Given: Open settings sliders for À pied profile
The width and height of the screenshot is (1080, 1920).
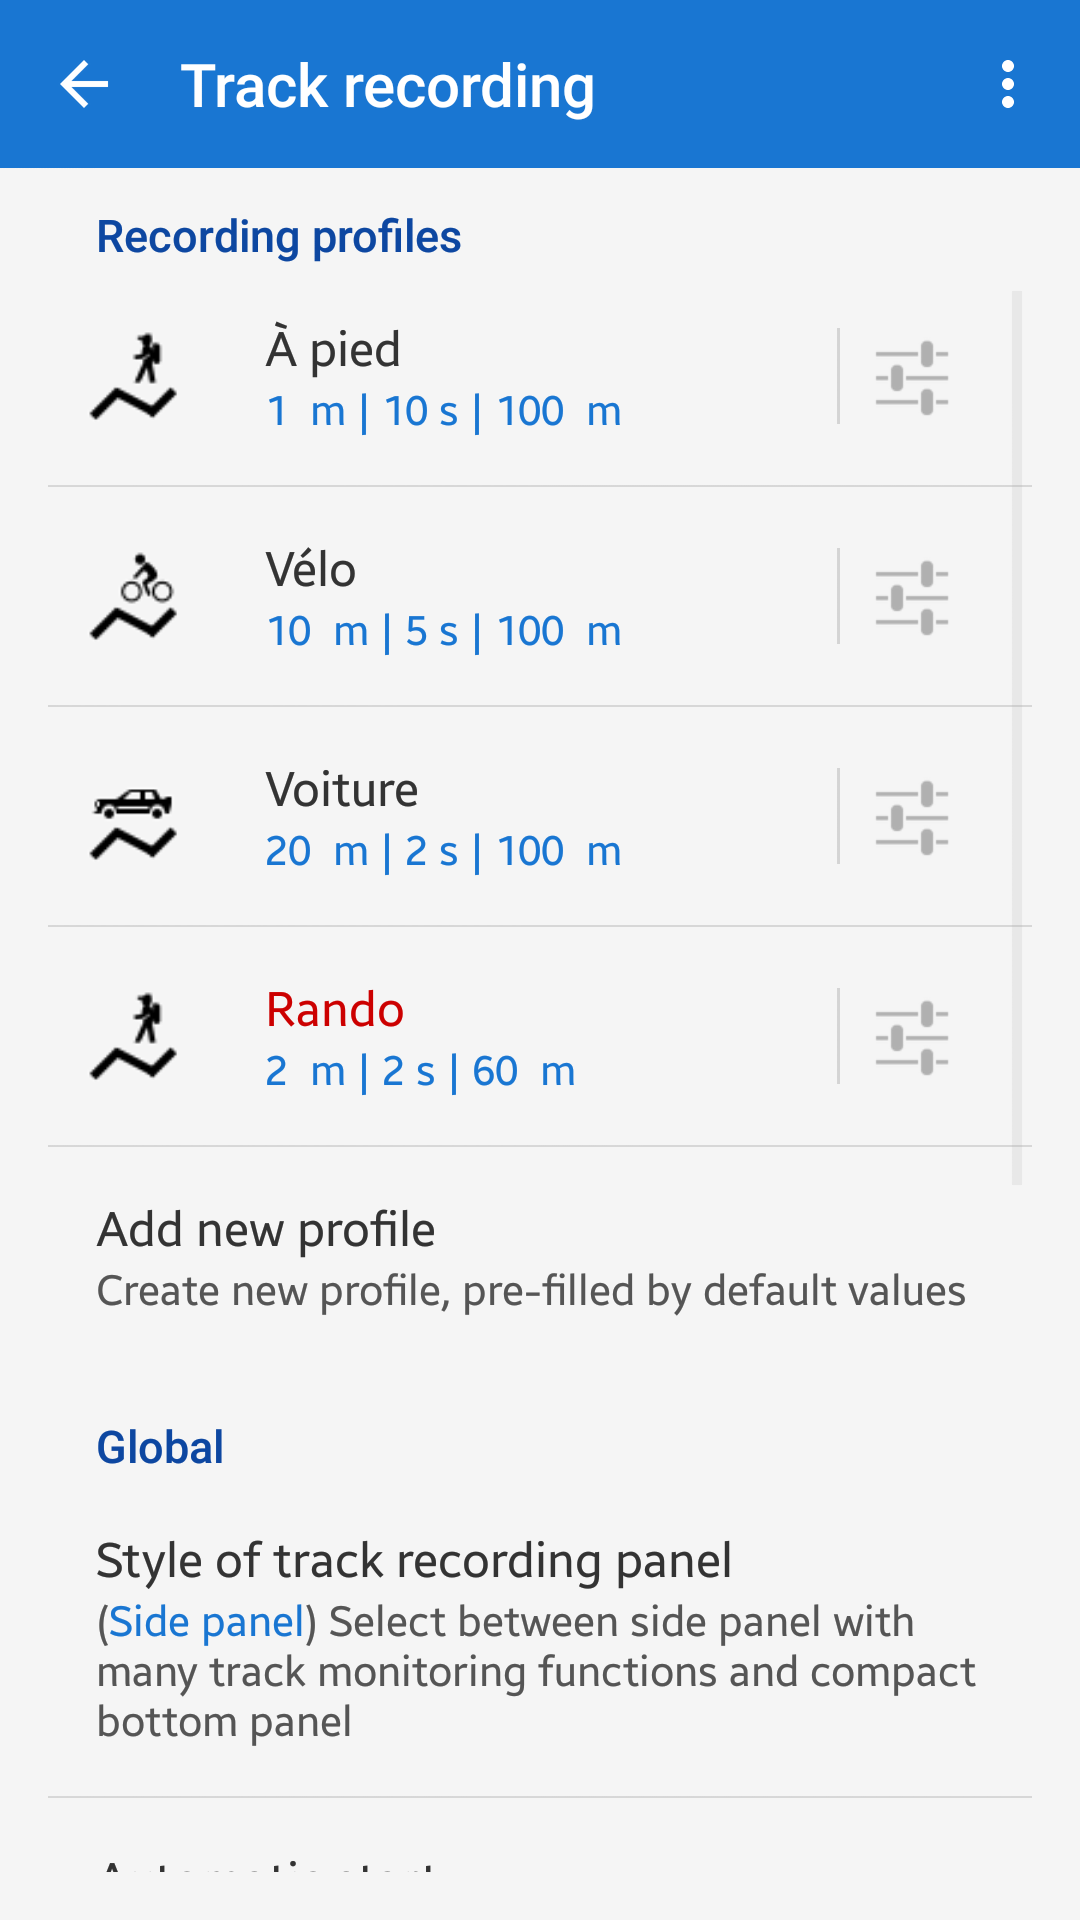Looking at the screenshot, I should pyautogui.click(x=911, y=377).
